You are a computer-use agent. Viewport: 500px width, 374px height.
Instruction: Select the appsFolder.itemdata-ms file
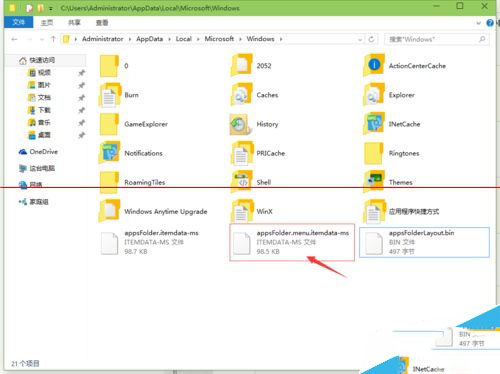[x=149, y=242]
